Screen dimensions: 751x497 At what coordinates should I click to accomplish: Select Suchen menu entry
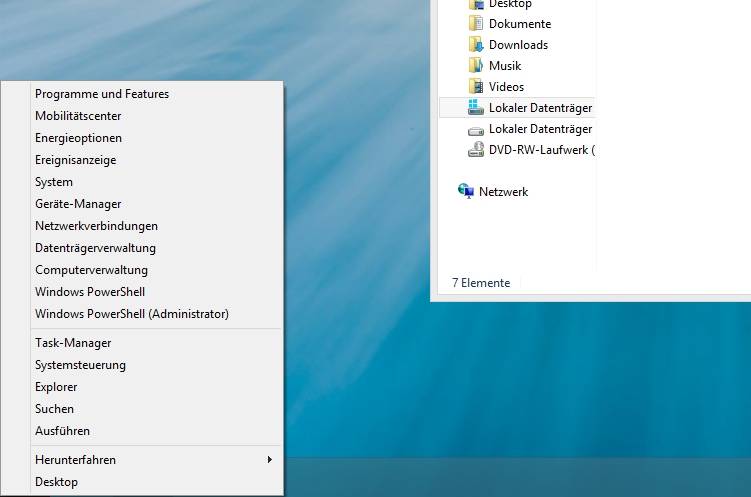tap(157, 409)
